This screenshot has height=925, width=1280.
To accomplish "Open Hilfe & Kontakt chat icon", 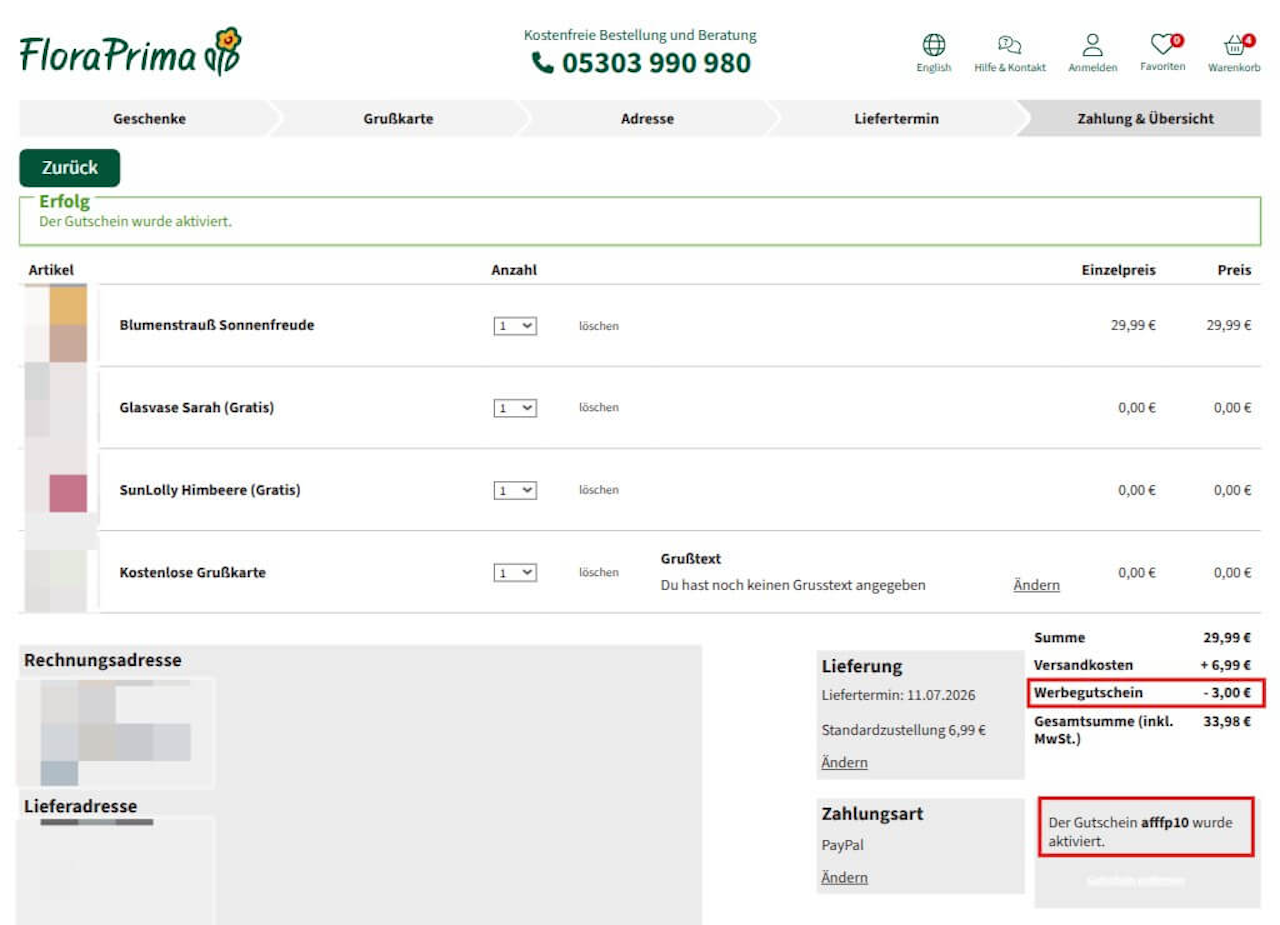I will tap(1009, 46).
